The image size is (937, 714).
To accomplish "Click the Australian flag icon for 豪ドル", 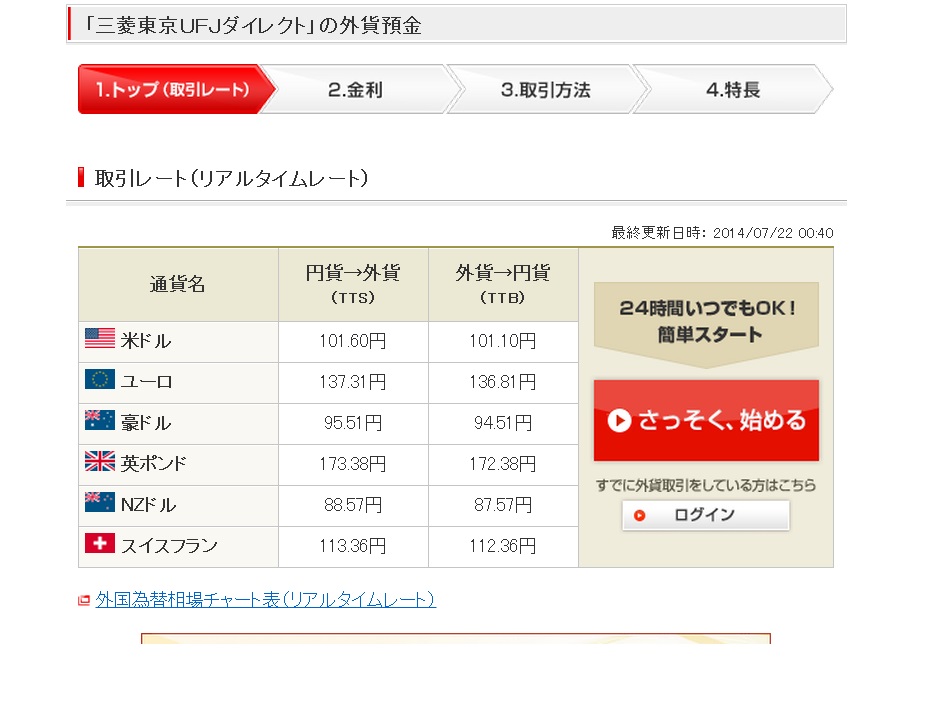I will (100, 420).
